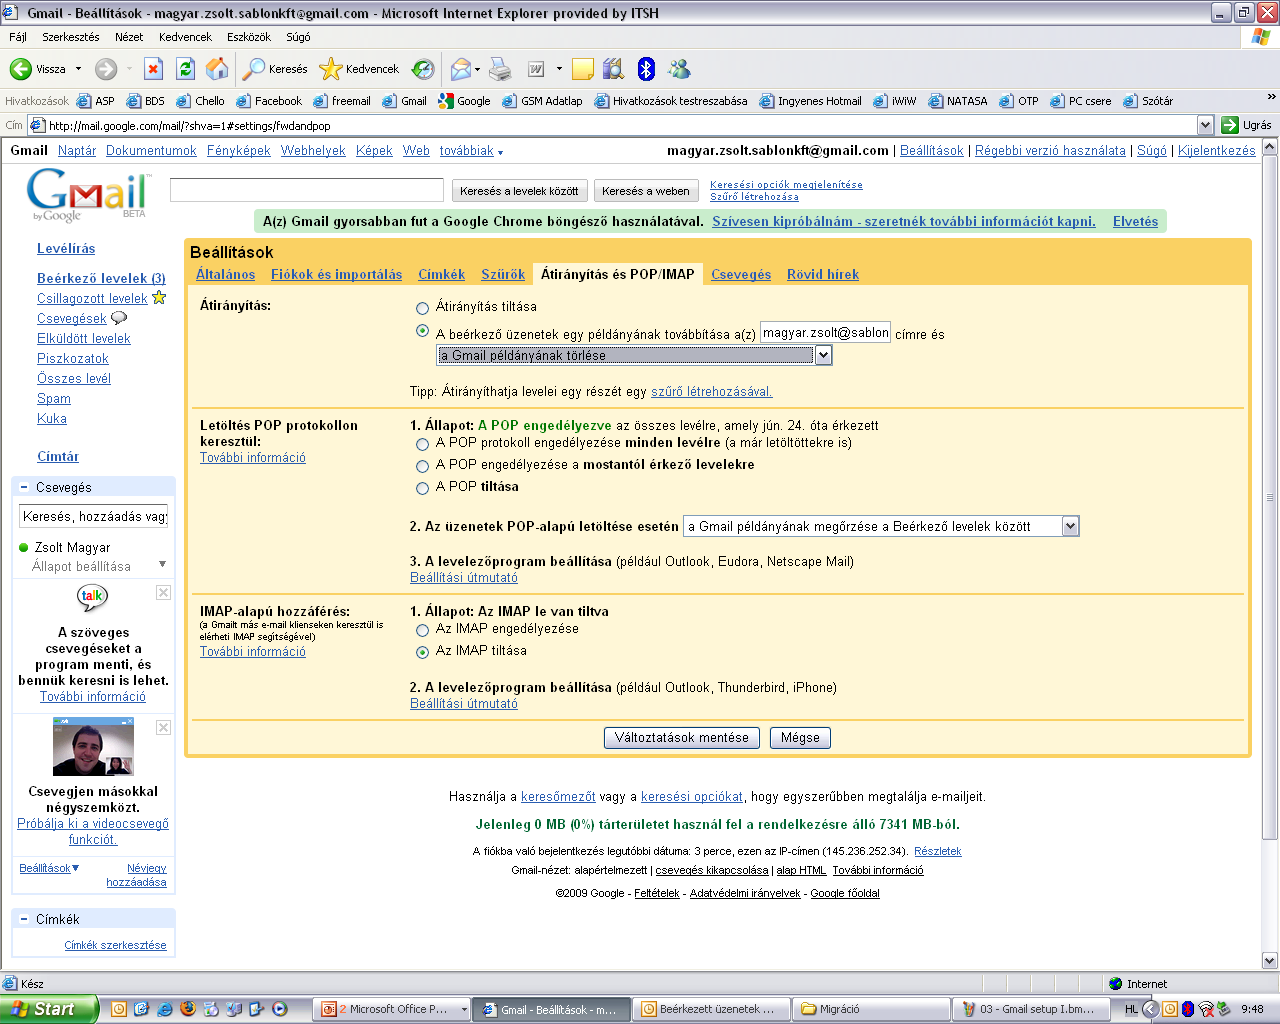The height and width of the screenshot is (1024, 1280).
Task: Click the Start button
Action: point(48,1009)
